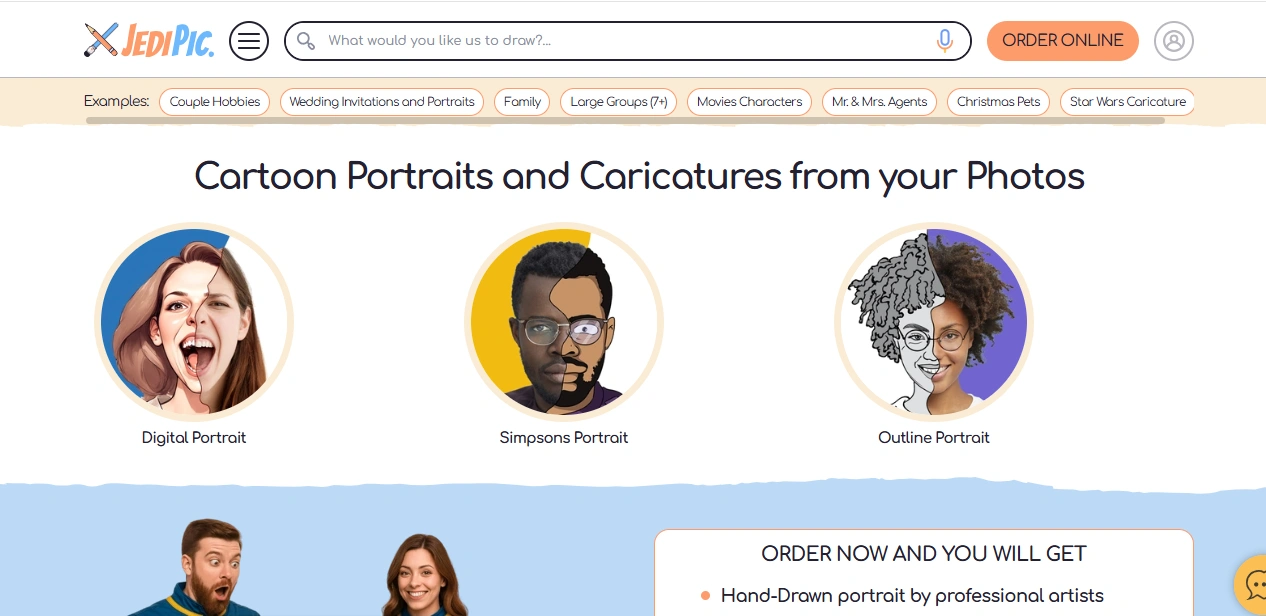Viewport: 1266px width, 616px height.
Task: Select the Star Wars Caricature example
Action: click(x=1127, y=102)
